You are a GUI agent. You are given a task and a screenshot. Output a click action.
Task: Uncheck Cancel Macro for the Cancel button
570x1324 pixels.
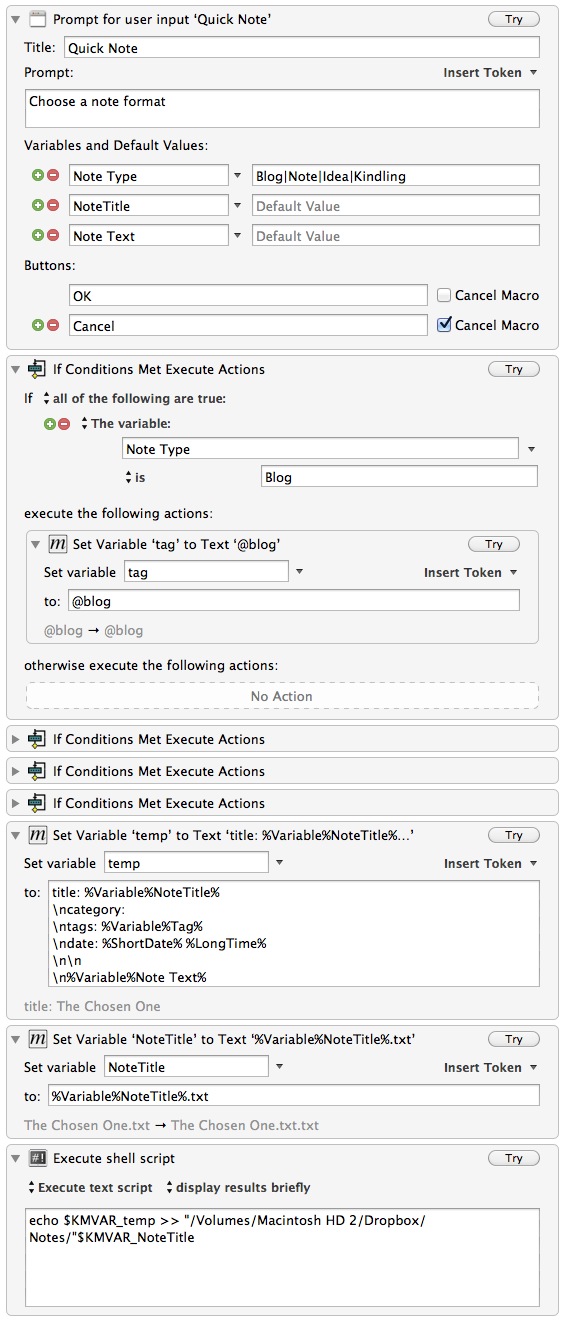(x=444, y=325)
